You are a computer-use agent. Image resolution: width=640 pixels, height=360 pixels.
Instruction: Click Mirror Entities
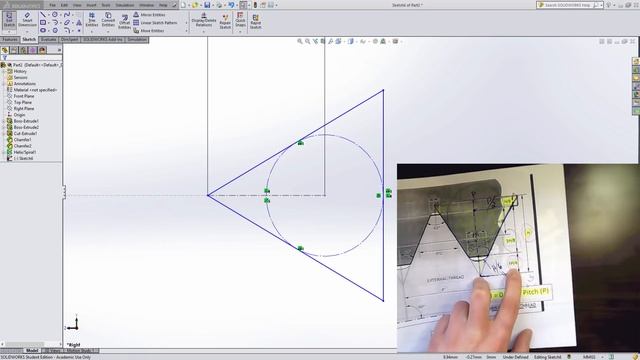149,15
